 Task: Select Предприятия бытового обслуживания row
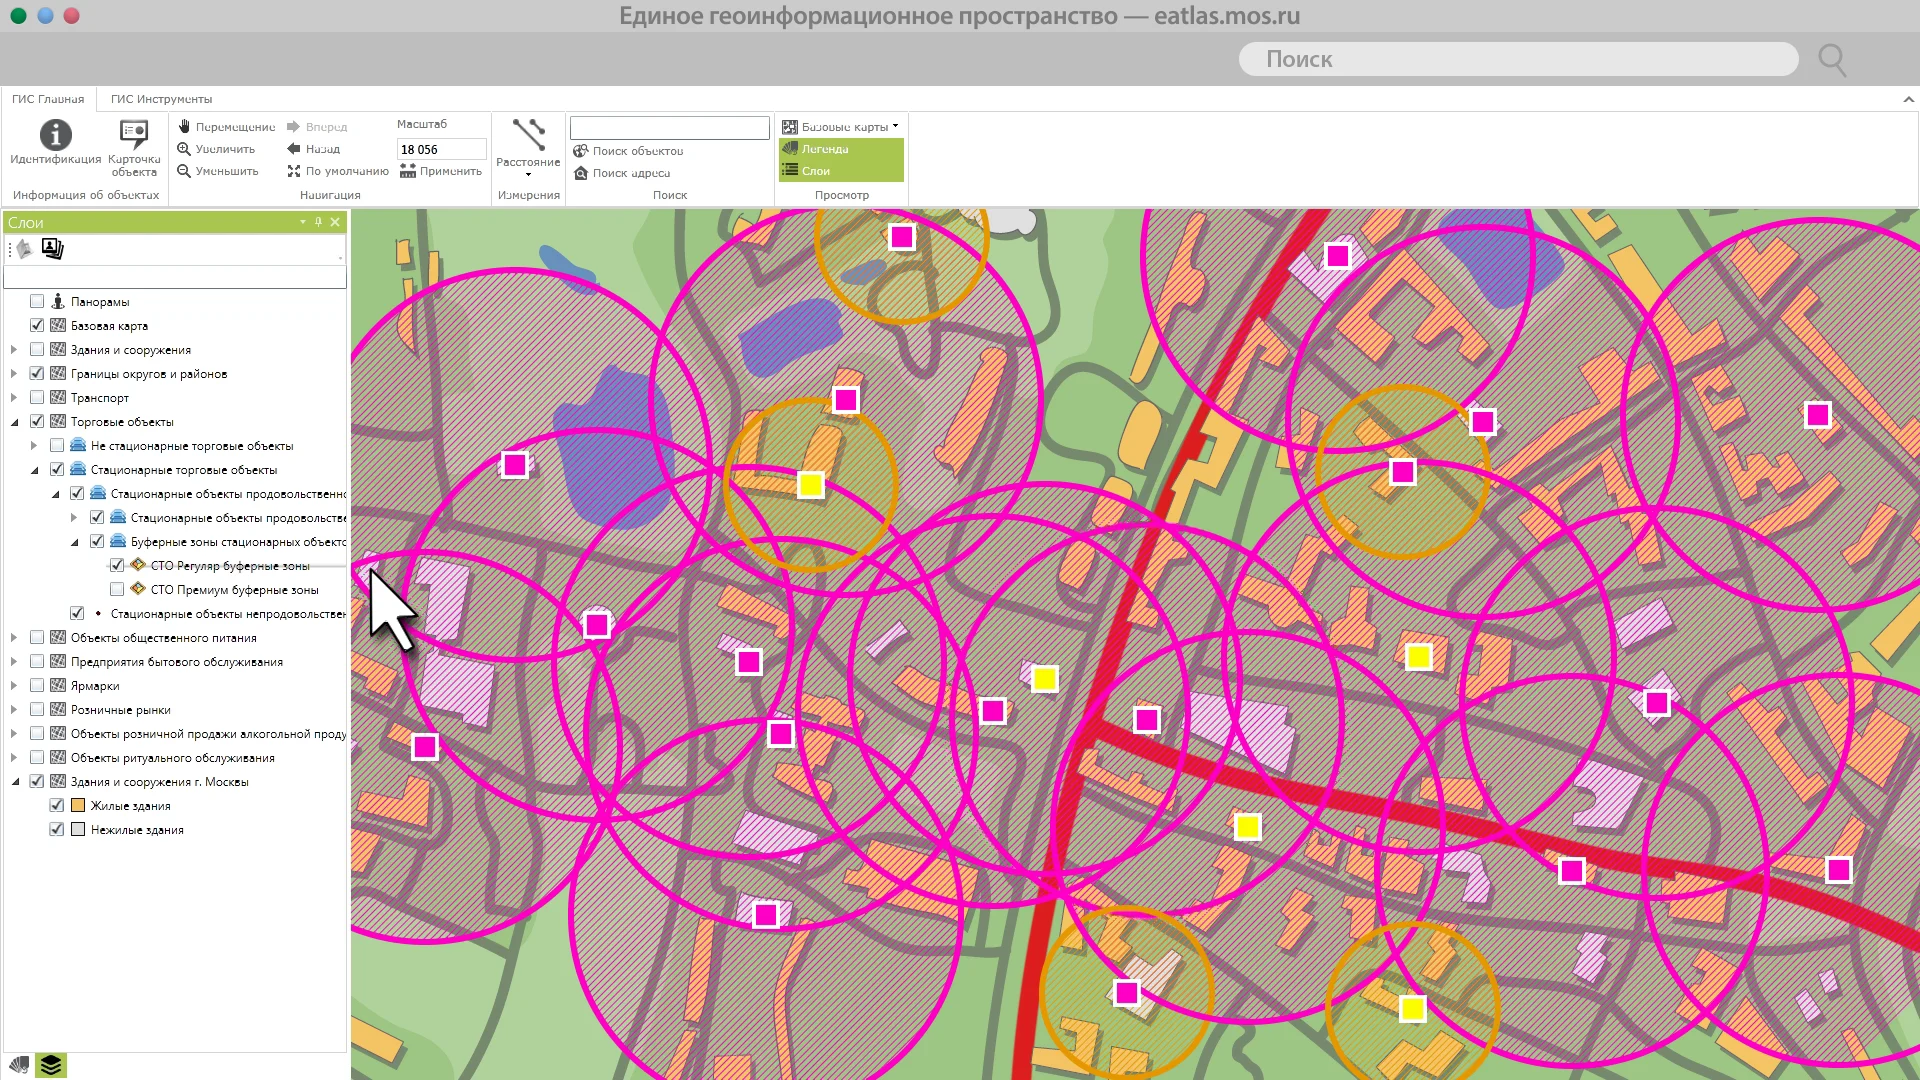coord(176,662)
